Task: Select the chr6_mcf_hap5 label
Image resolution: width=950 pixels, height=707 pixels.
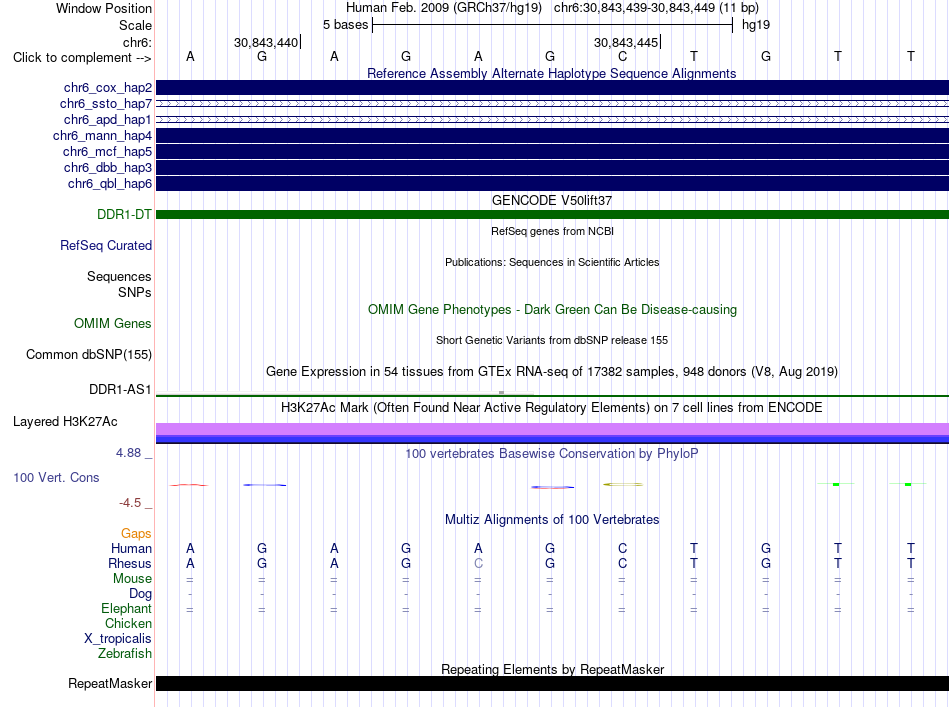Action: [x=107, y=151]
